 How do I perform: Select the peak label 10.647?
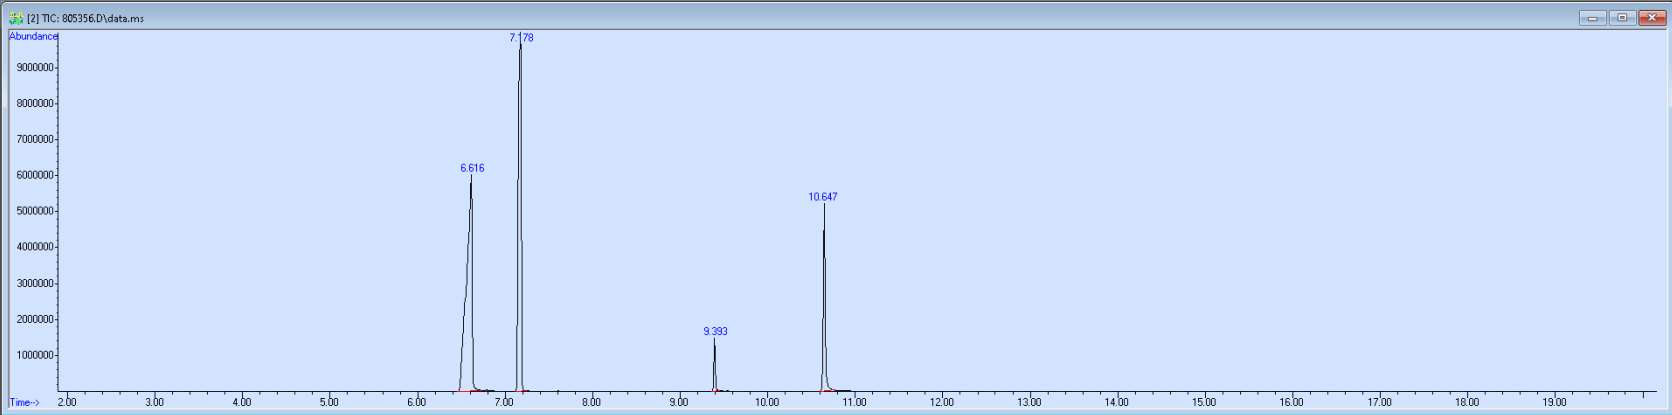(x=823, y=197)
